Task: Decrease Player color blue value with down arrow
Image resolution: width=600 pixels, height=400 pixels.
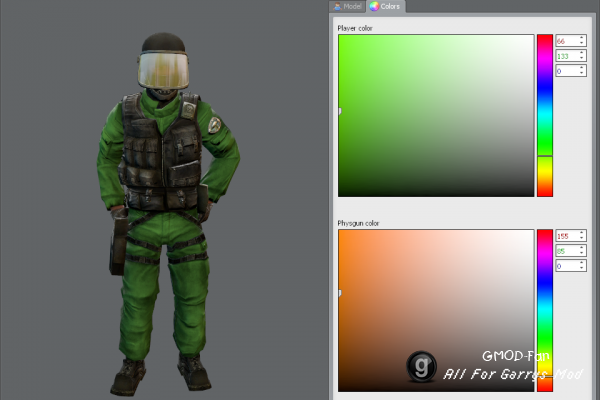Action: point(582,73)
